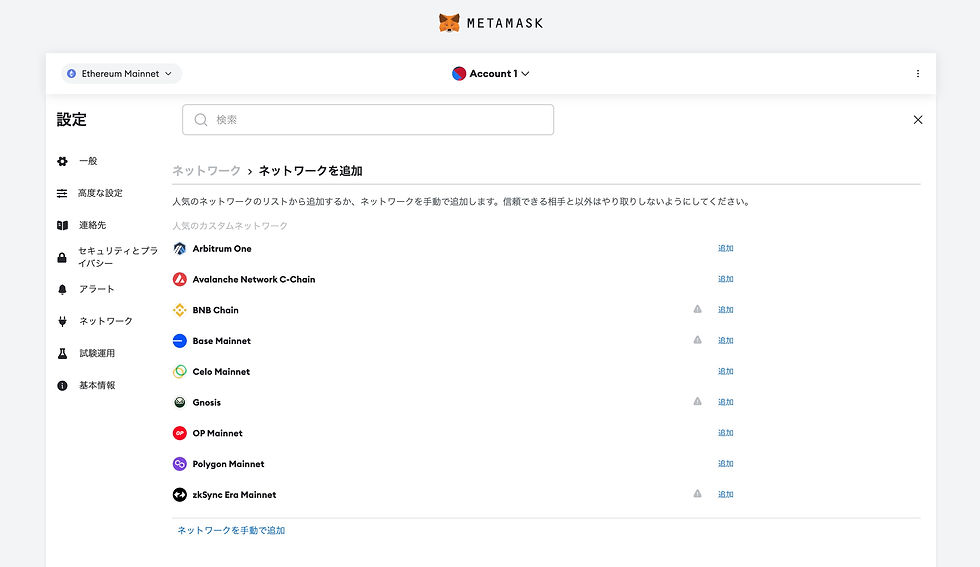
Task: Click the Arbitrum One logo icon
Action: pyautogui.click(x=179, y=249)
